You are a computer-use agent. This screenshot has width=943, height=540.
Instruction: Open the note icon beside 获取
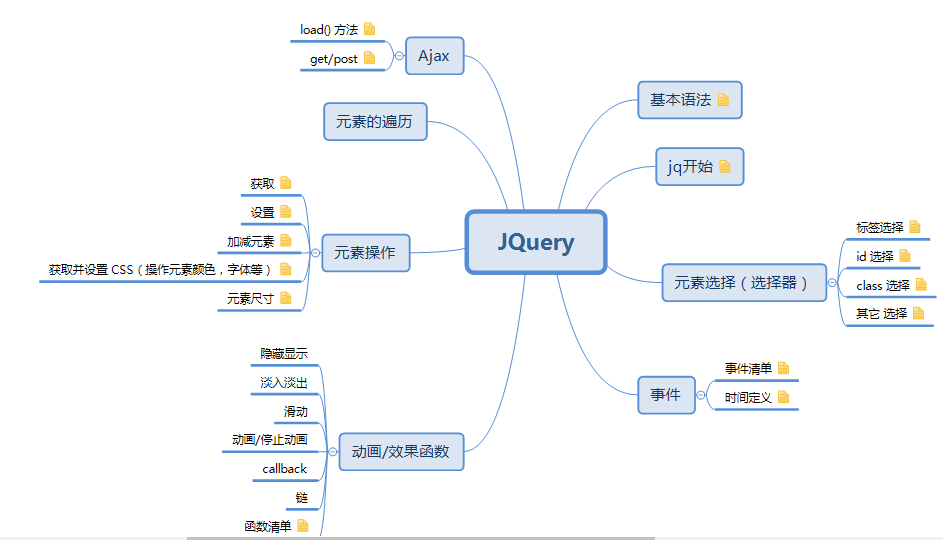point(286,183)
